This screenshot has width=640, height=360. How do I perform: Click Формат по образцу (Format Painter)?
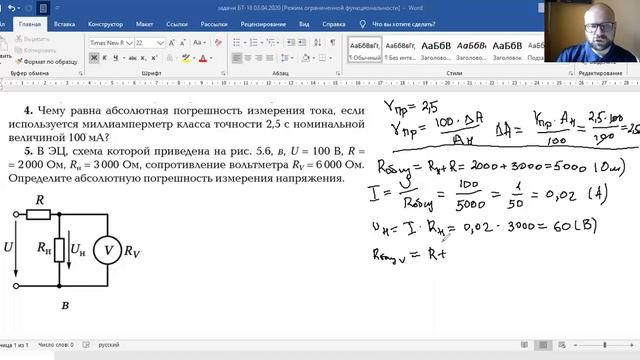46,62
